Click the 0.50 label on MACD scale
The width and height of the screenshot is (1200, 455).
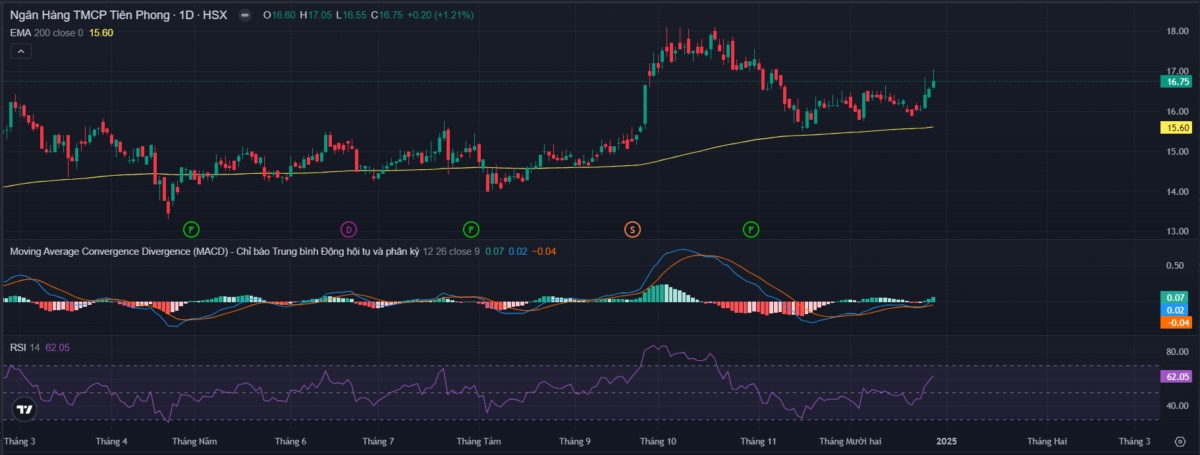pyautogui.click(x=1176, y=266)
